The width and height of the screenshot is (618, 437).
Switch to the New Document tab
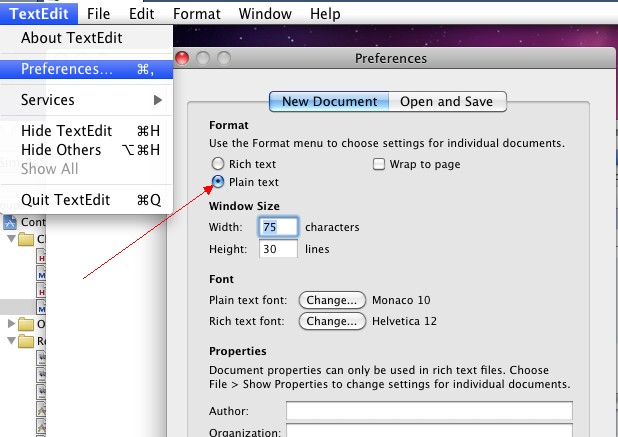tap(329, 102)
